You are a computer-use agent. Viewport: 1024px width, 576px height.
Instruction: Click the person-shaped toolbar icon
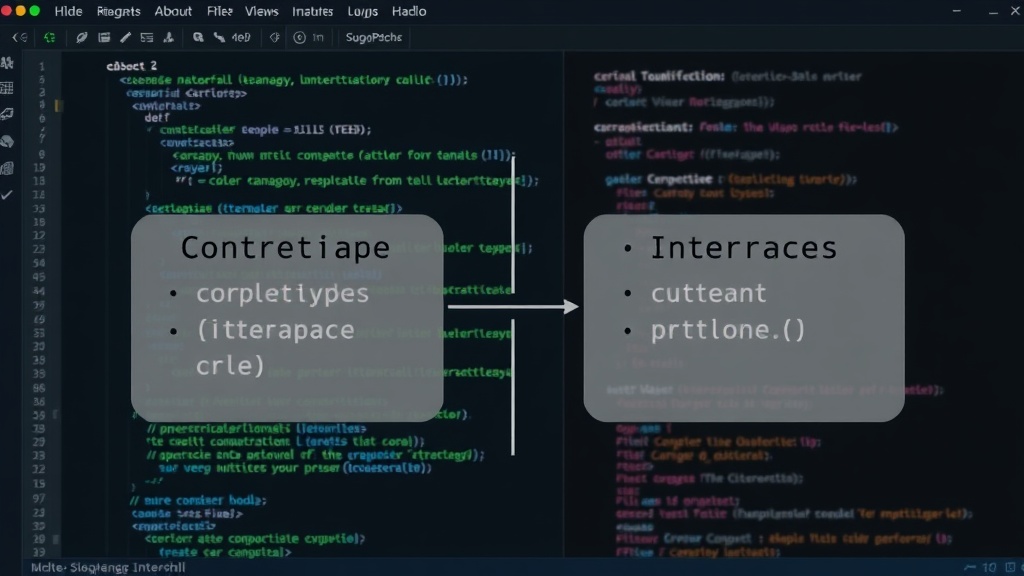(x=168, y=37)
